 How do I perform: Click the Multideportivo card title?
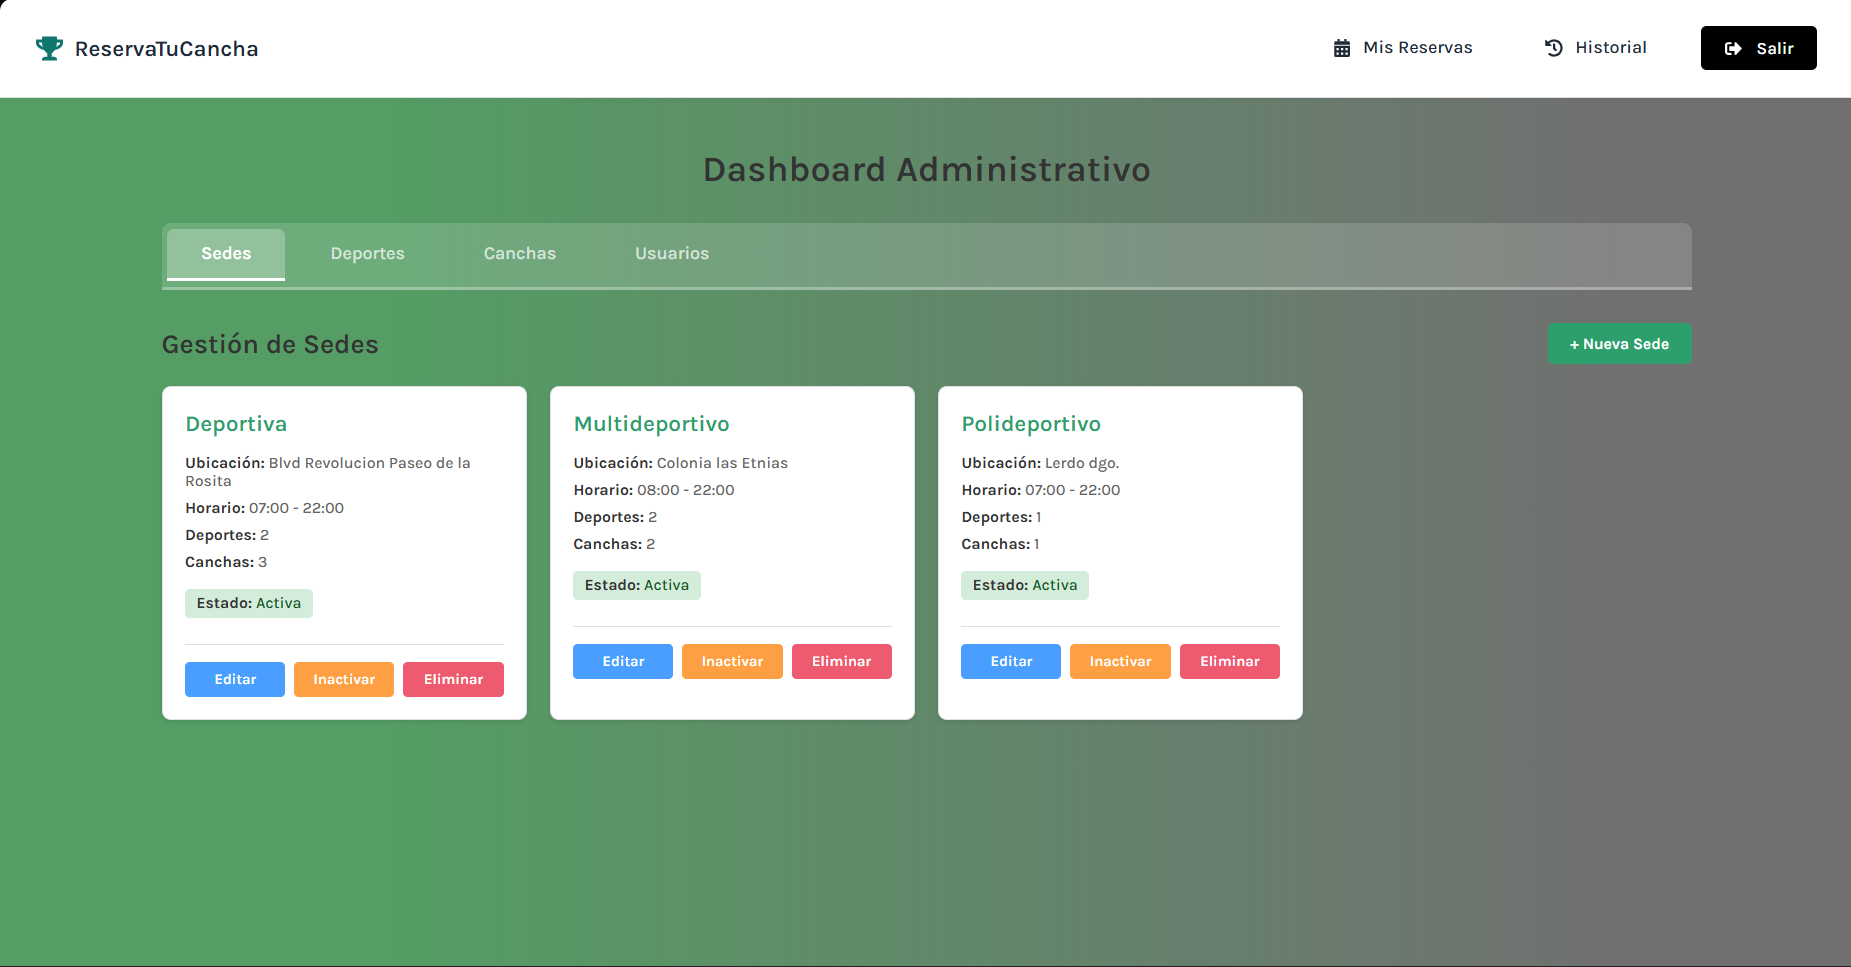(x=651, y=424)
